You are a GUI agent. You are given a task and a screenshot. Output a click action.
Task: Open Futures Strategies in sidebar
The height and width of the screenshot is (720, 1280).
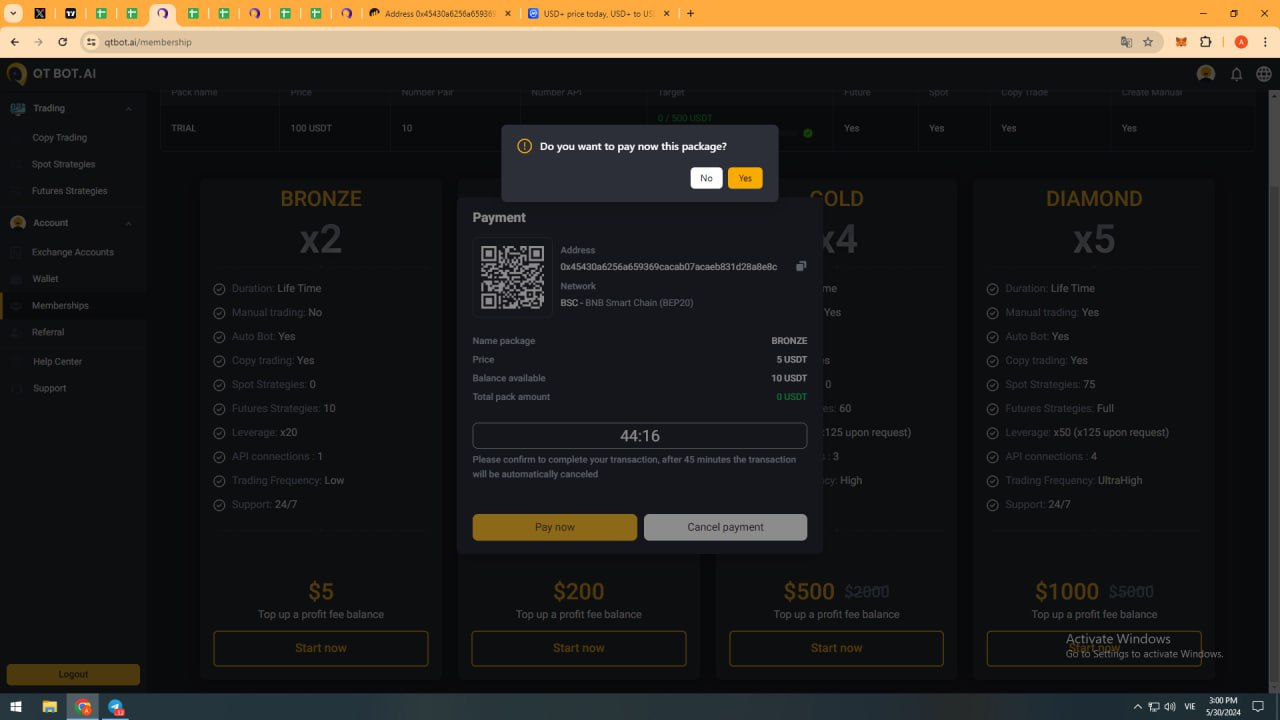(x=70, y=191)
